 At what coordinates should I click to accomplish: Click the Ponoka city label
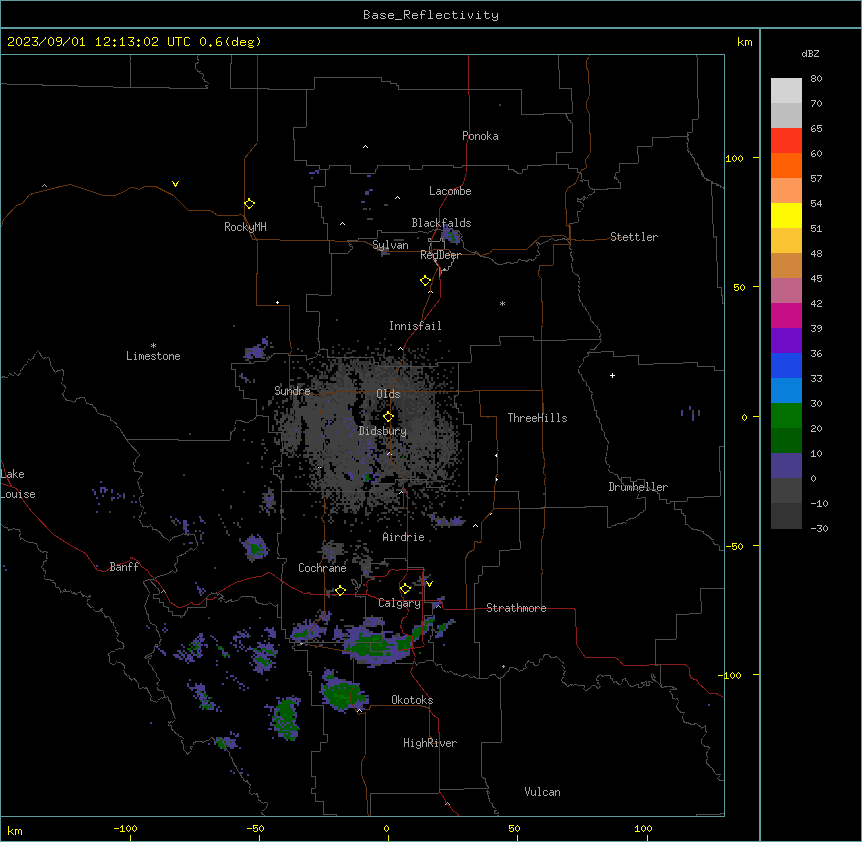[x=480, y=136]
